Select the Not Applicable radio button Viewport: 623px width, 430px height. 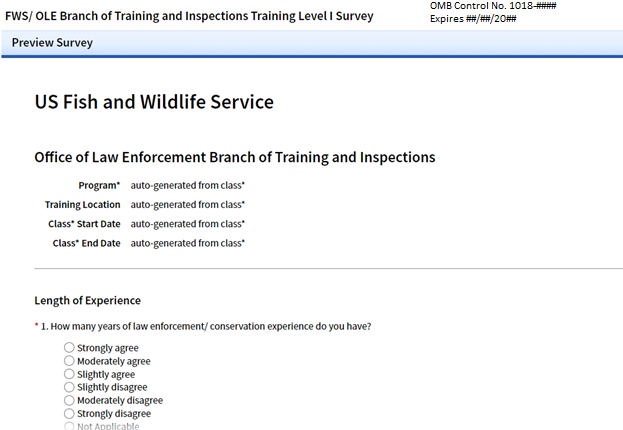[69, 426]
